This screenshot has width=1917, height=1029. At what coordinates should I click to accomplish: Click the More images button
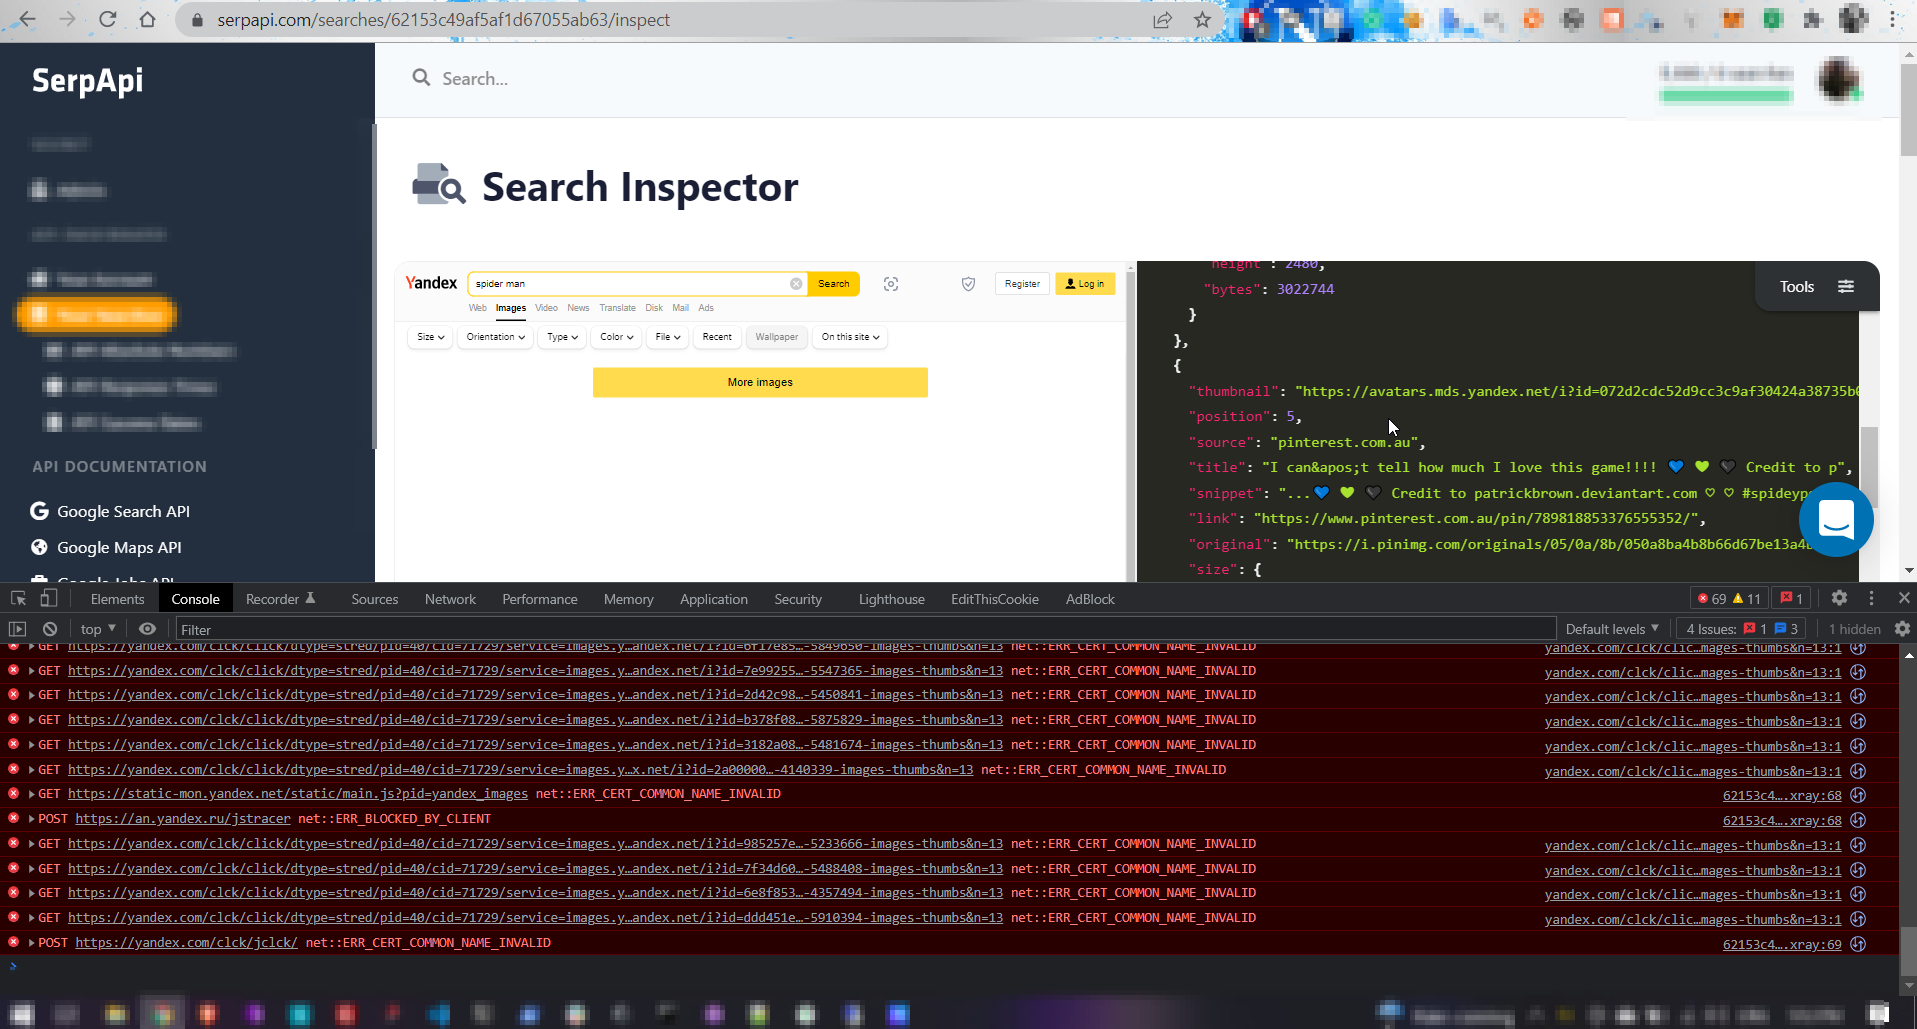click(760, 382)
